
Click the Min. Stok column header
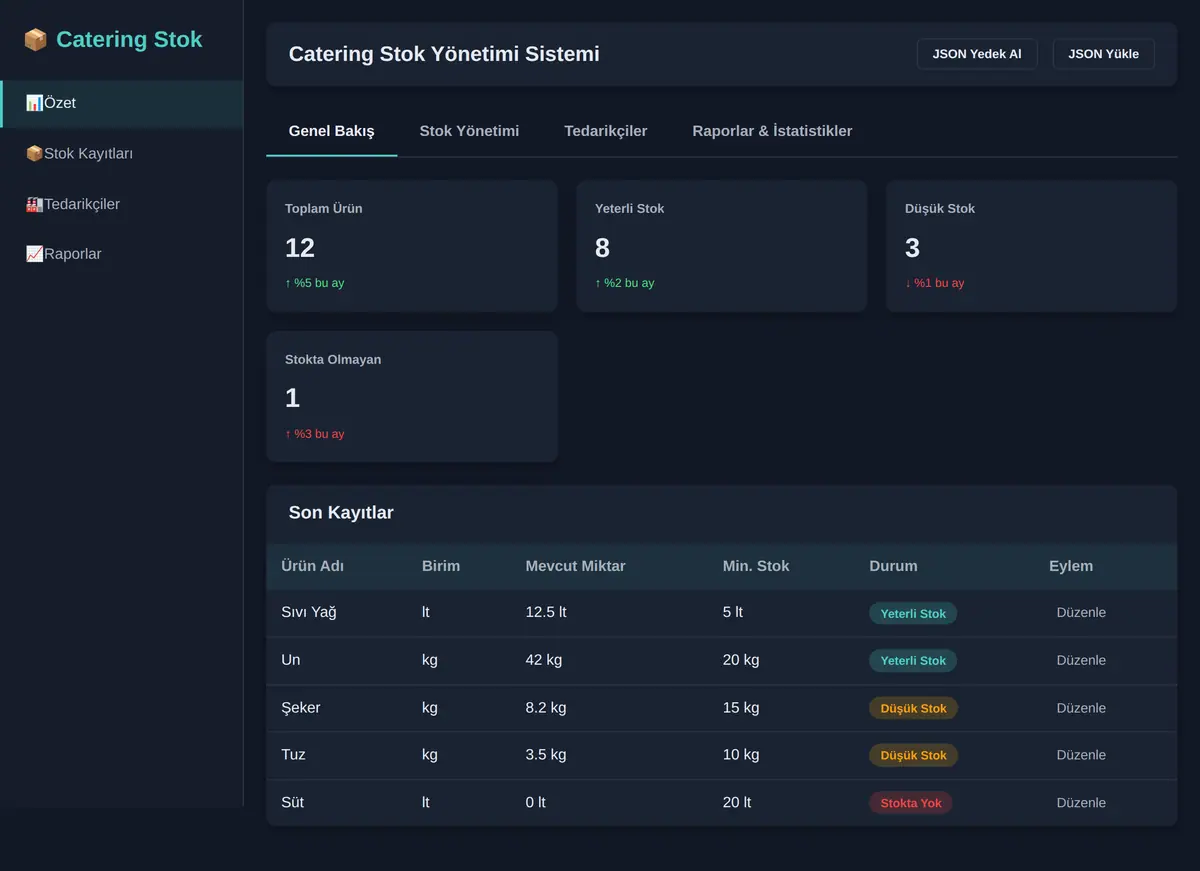756,566
